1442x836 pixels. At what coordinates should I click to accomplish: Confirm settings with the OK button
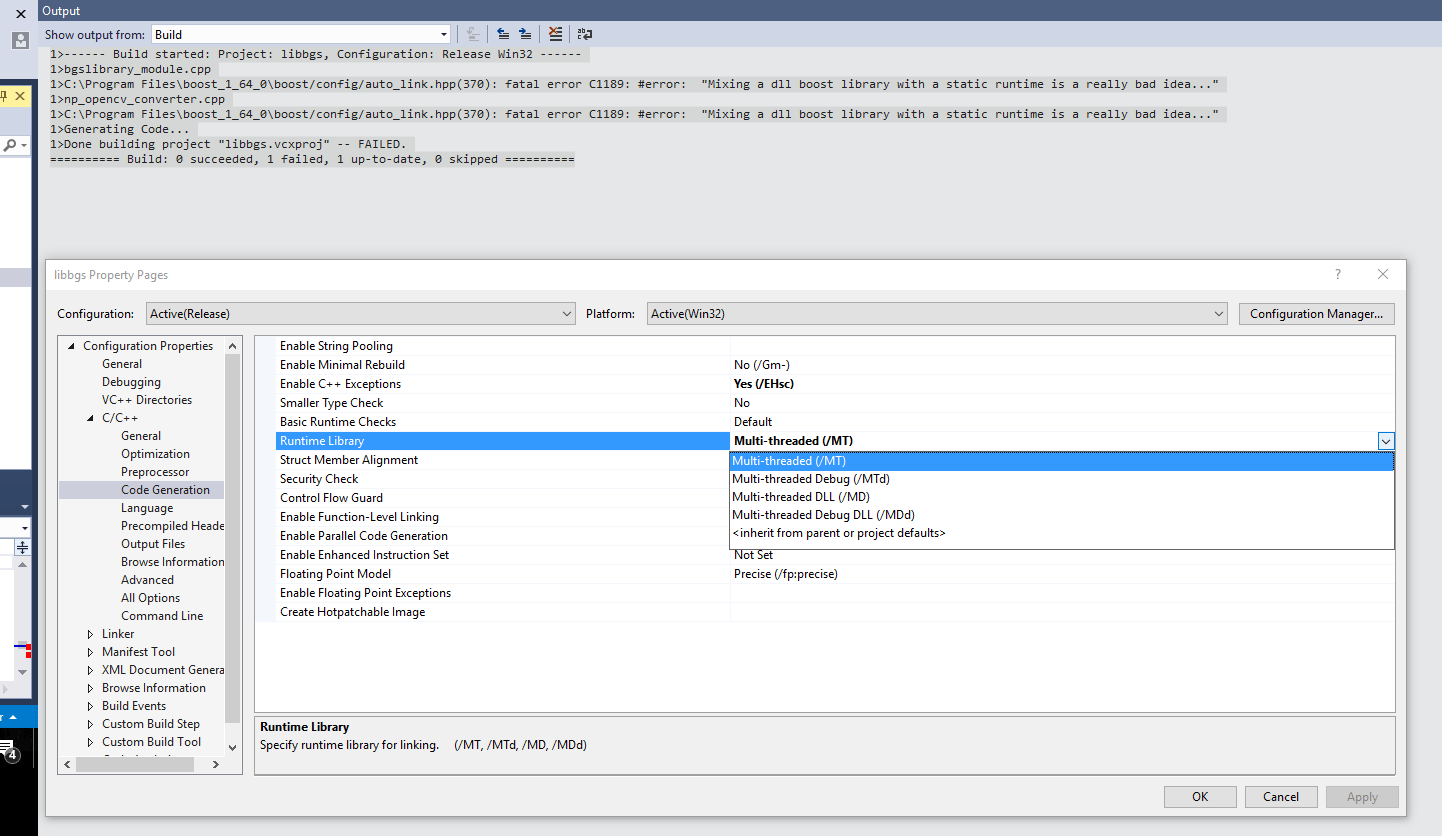pyautogui.click(x=1200, y=796)
